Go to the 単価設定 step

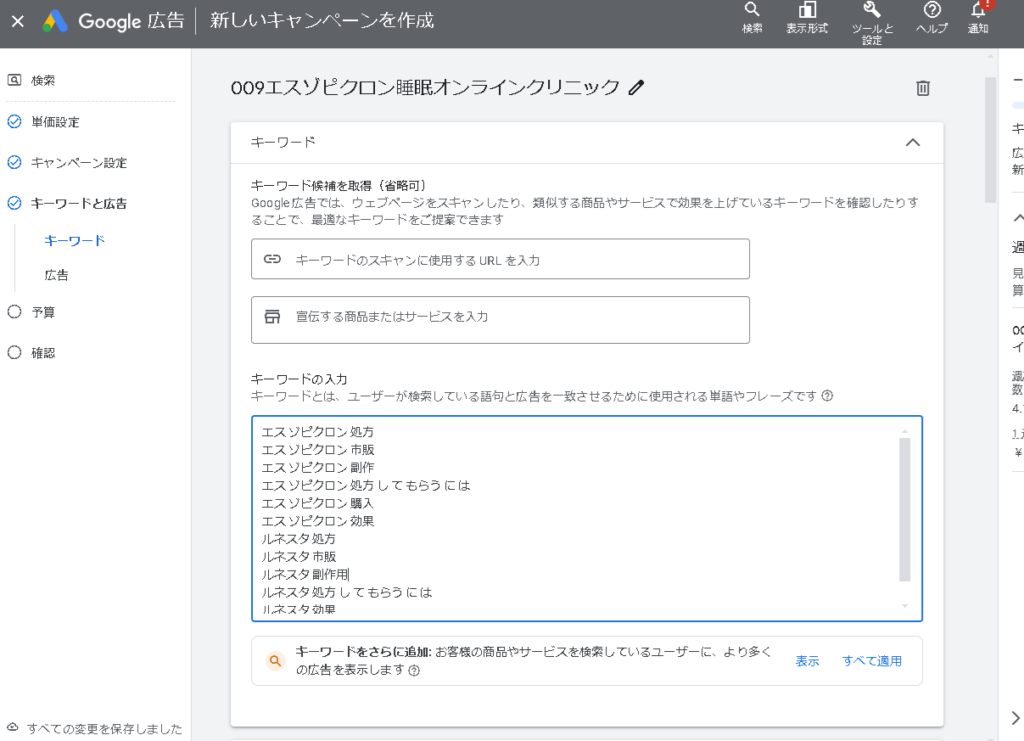56,122
